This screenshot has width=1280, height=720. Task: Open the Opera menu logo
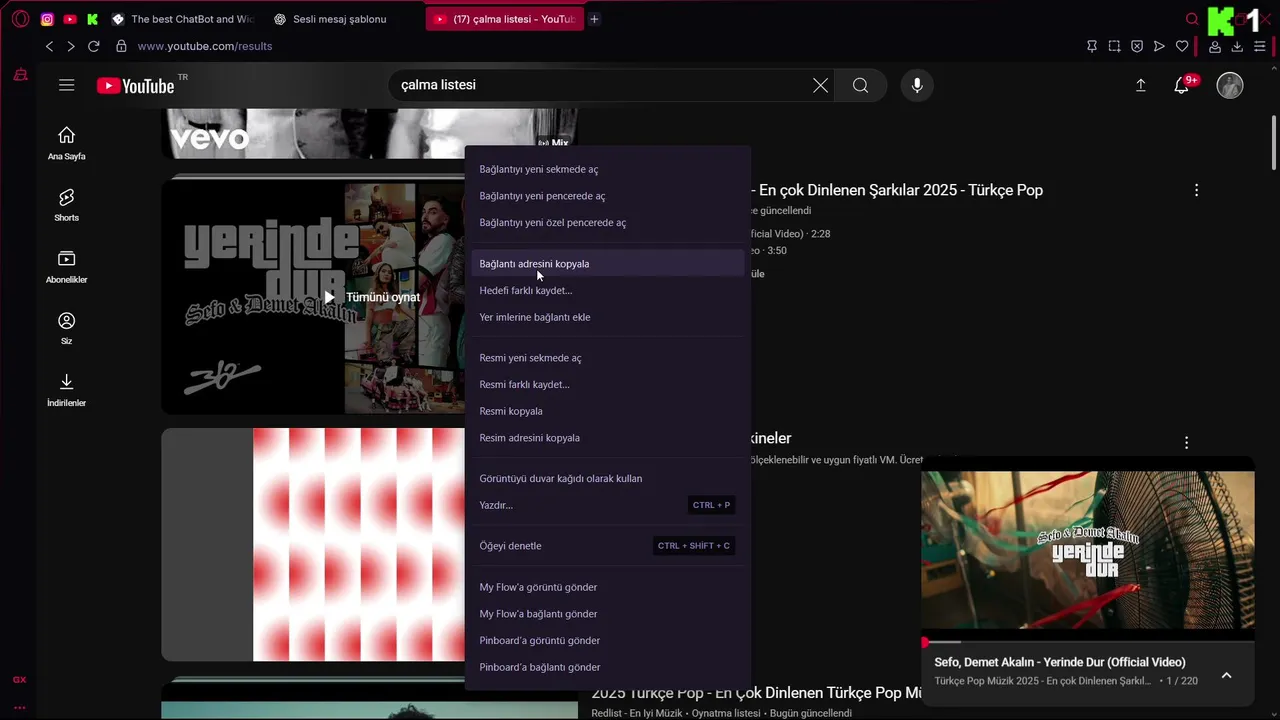tap(20, 19)
